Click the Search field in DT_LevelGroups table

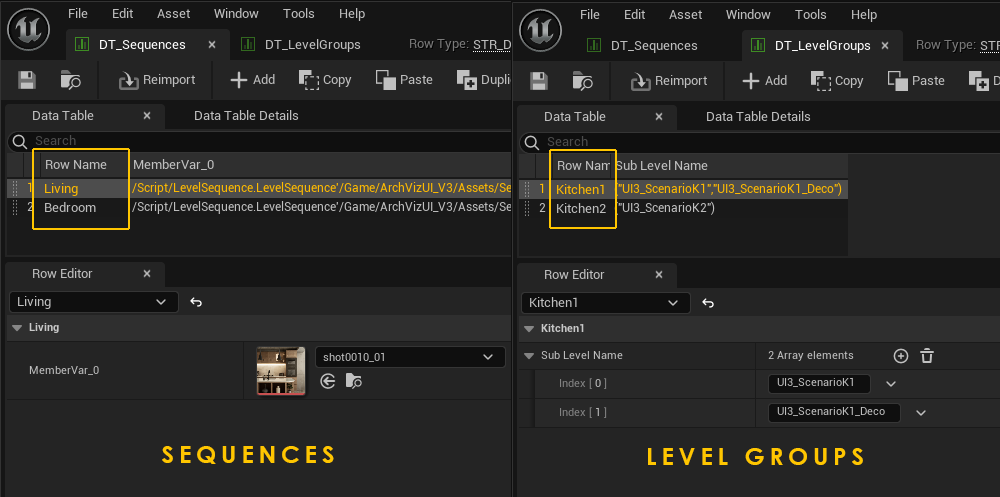pos(760,142)
